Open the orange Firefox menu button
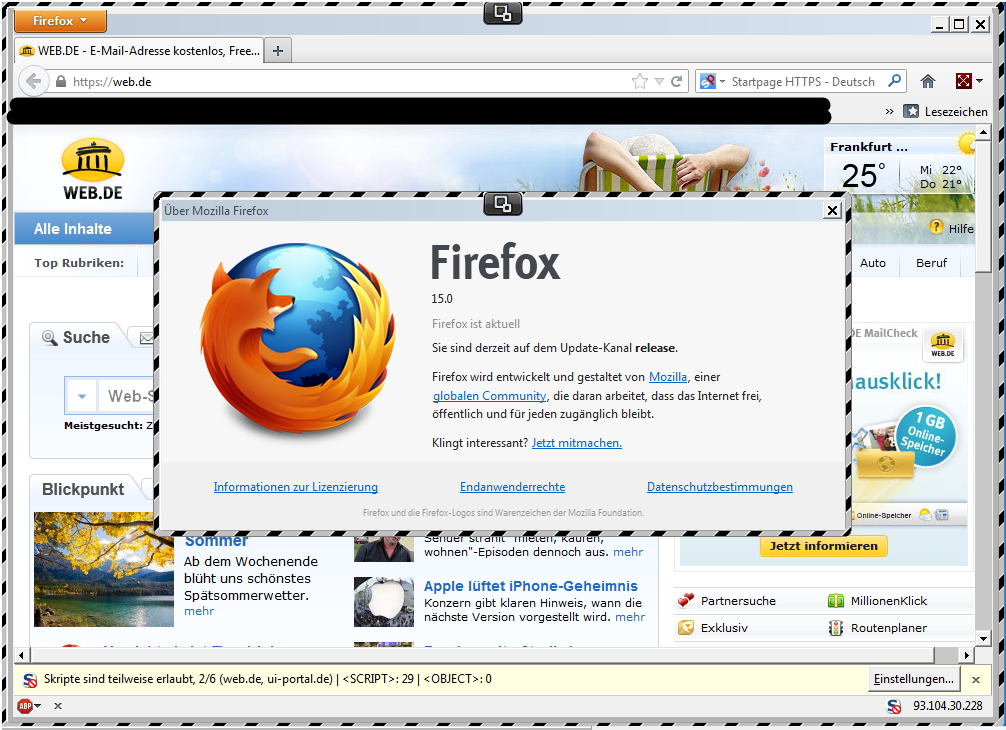 tap(60, 21)
